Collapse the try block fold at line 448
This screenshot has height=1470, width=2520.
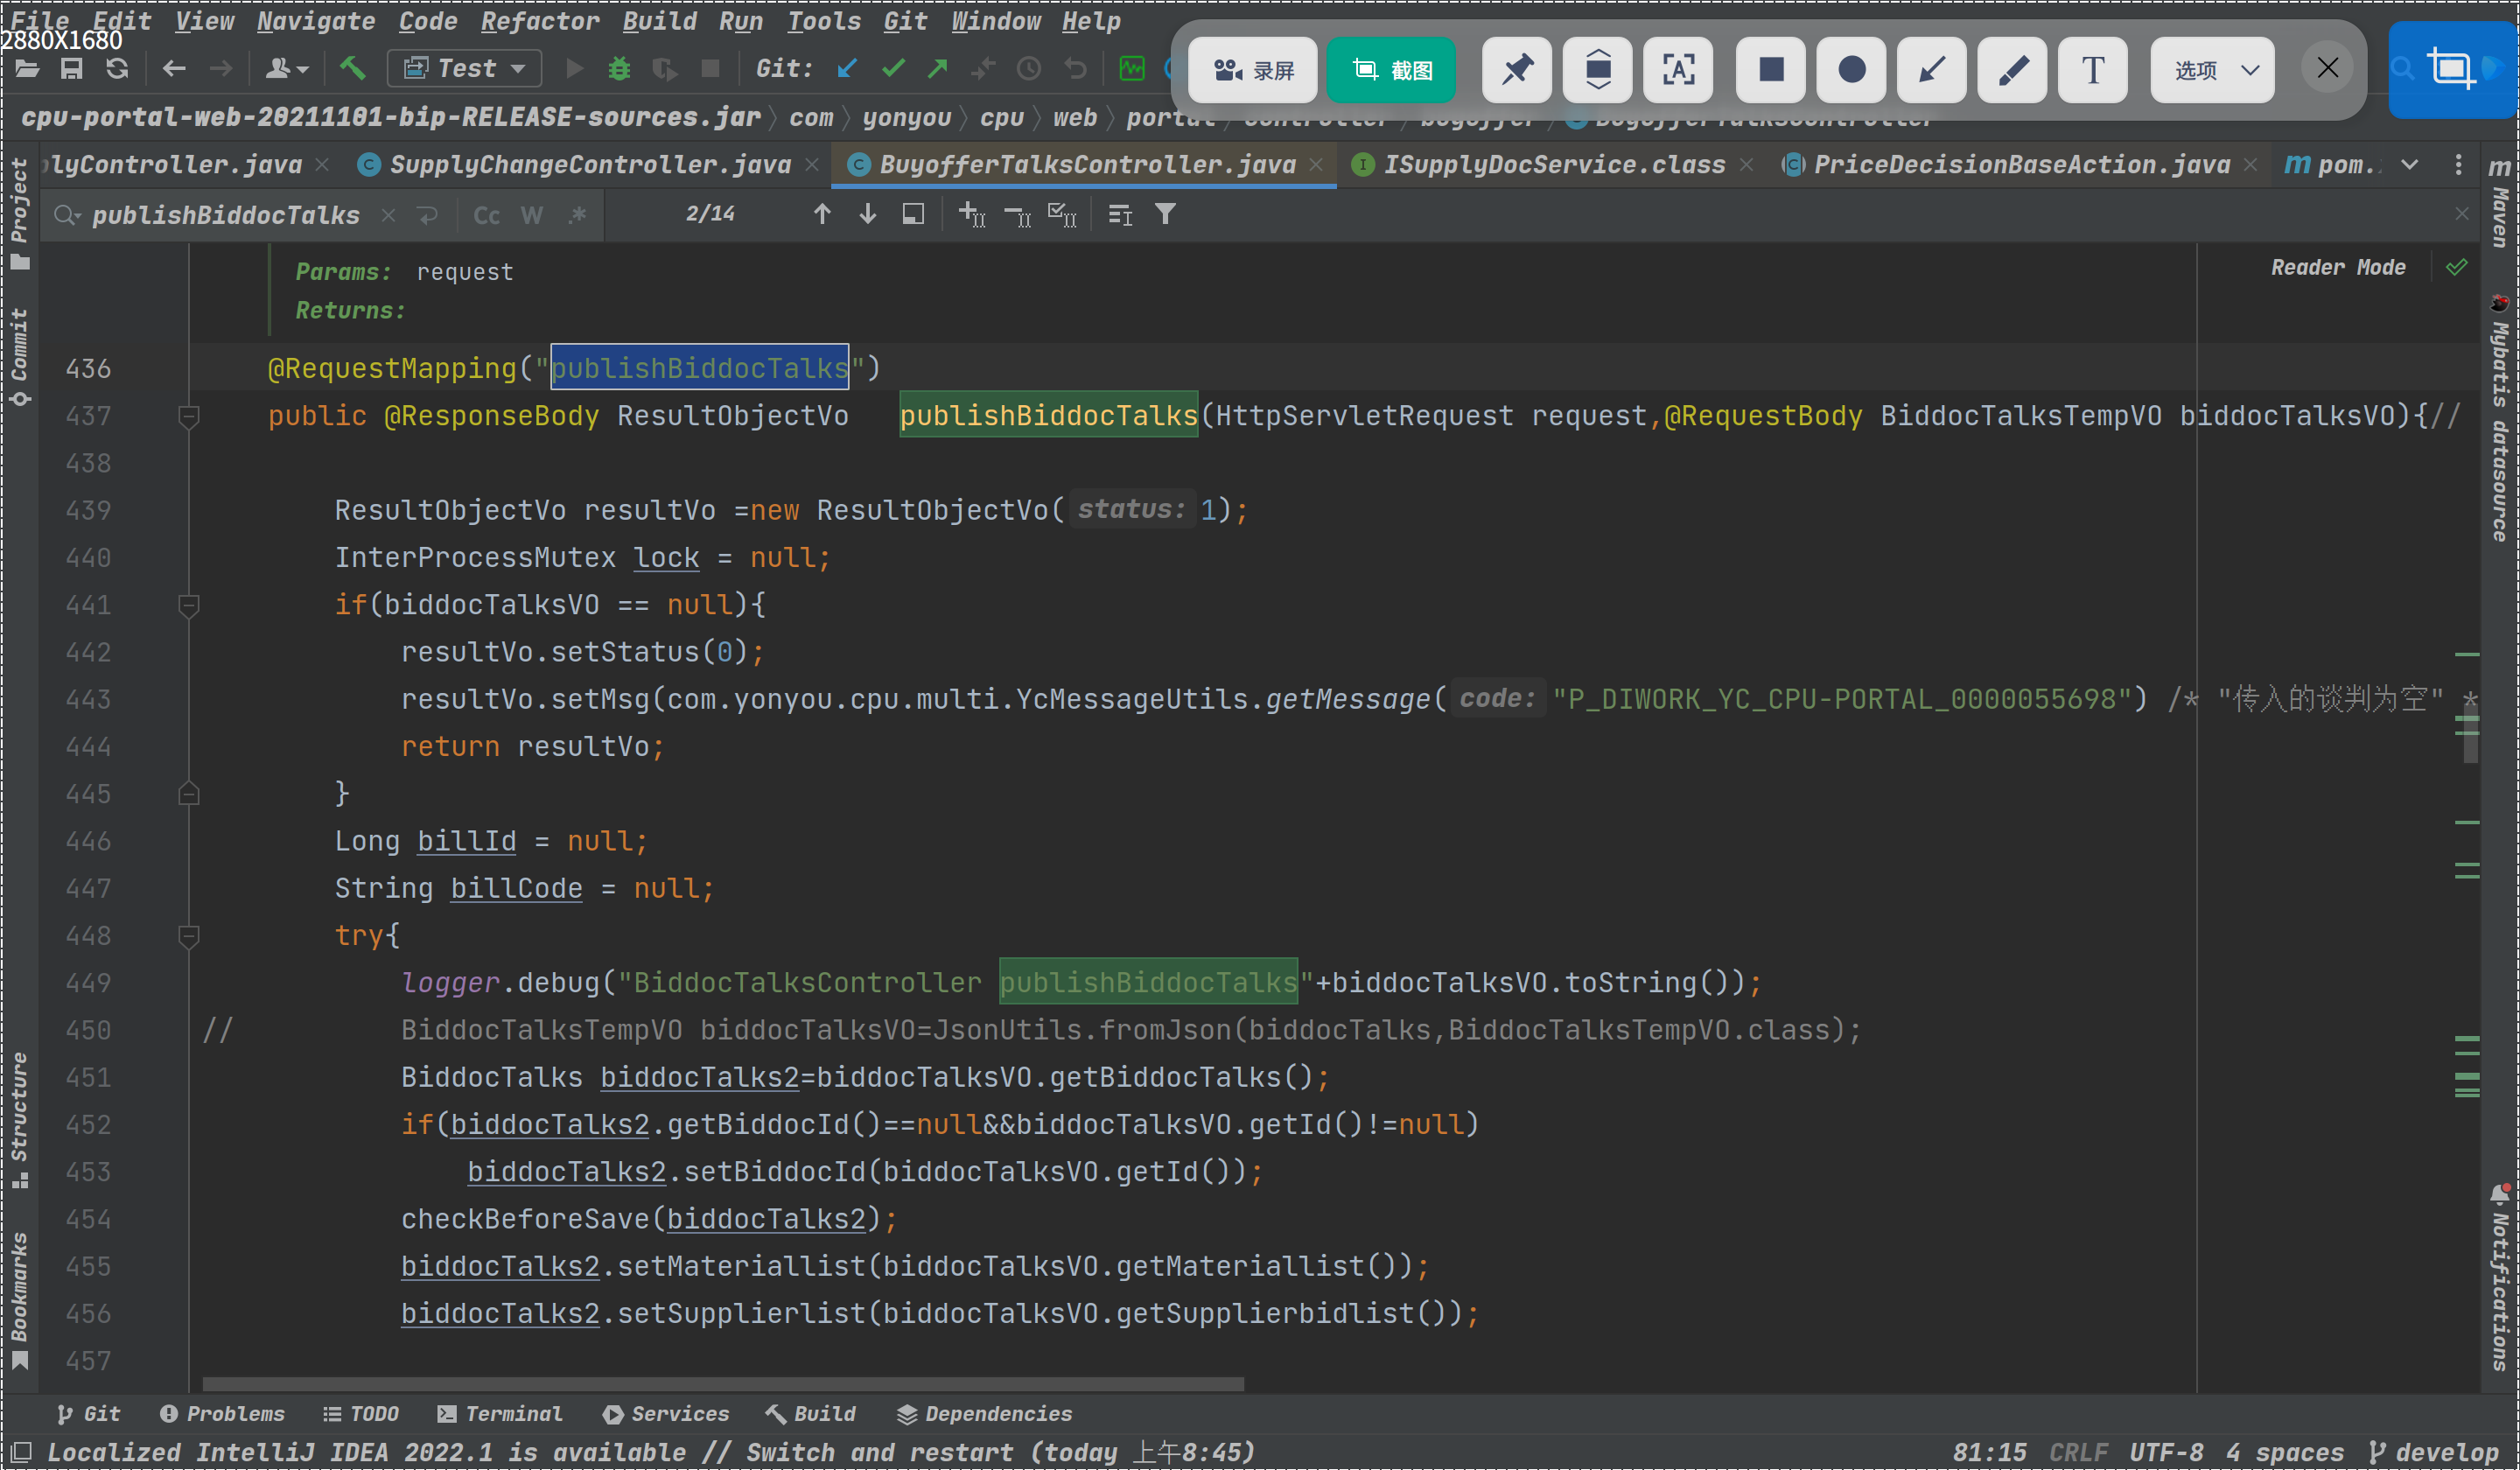coord(188,936)
